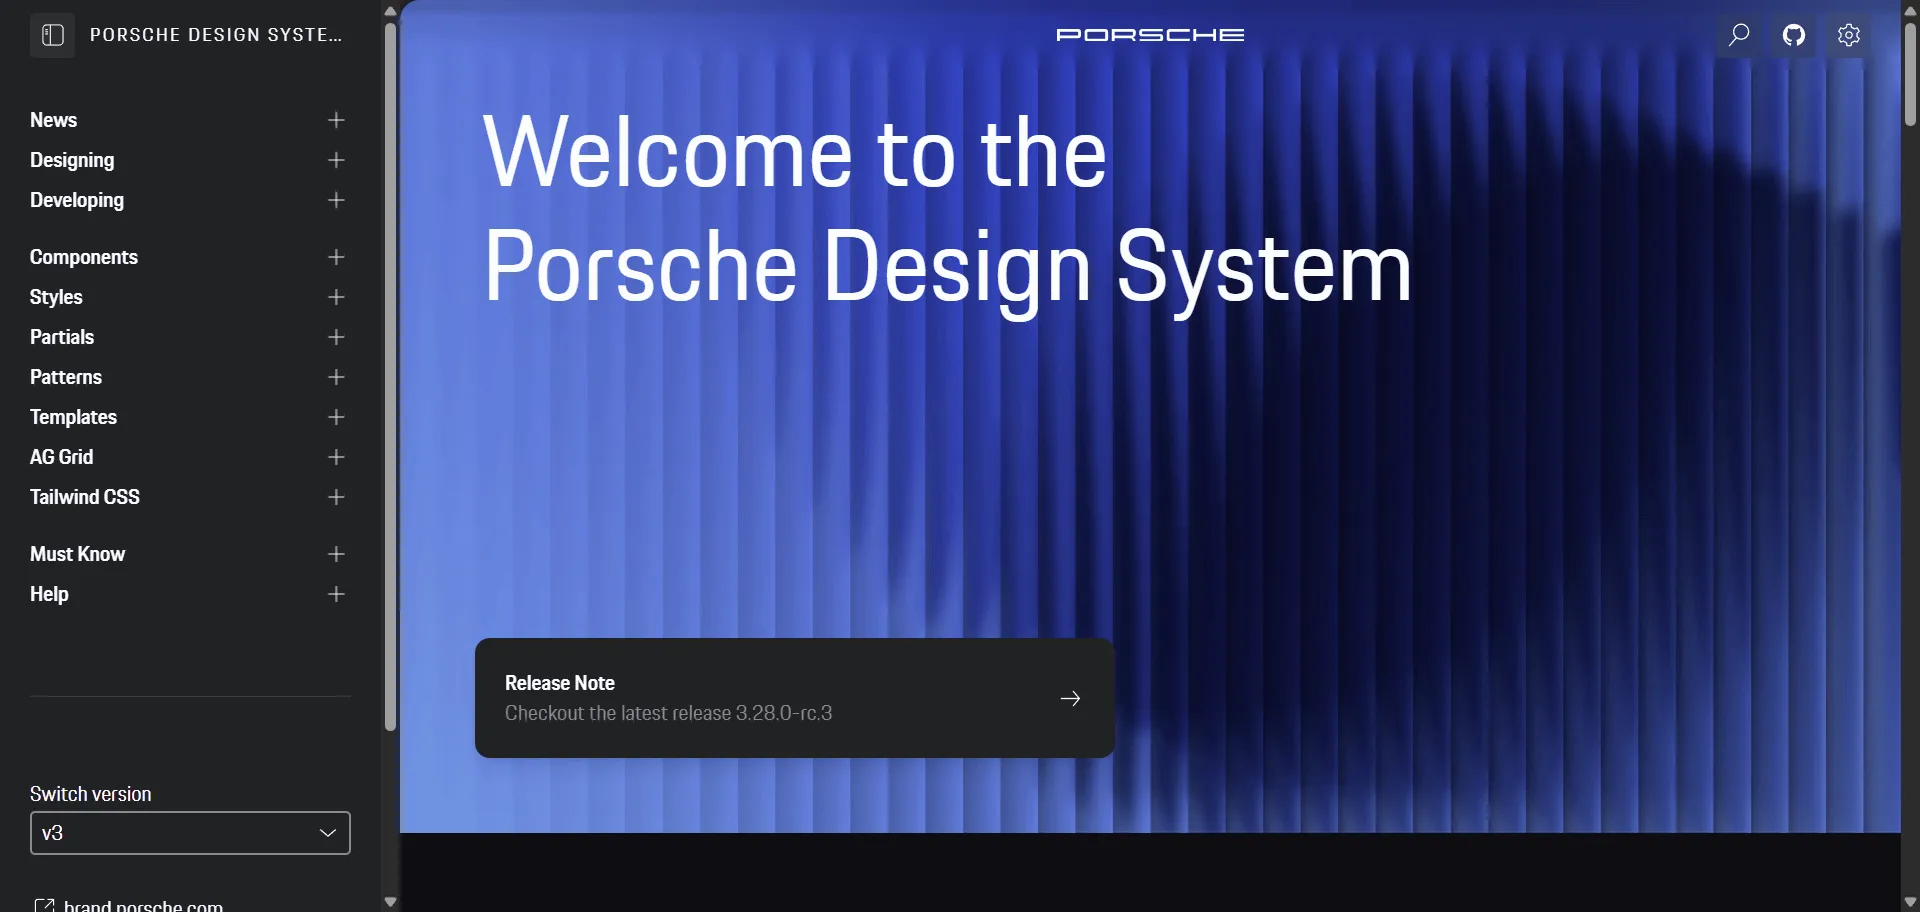This screenshot has height=912, width=1920.
Task: Select Styles in the sidebar
Action: click(x=56, y=297)
